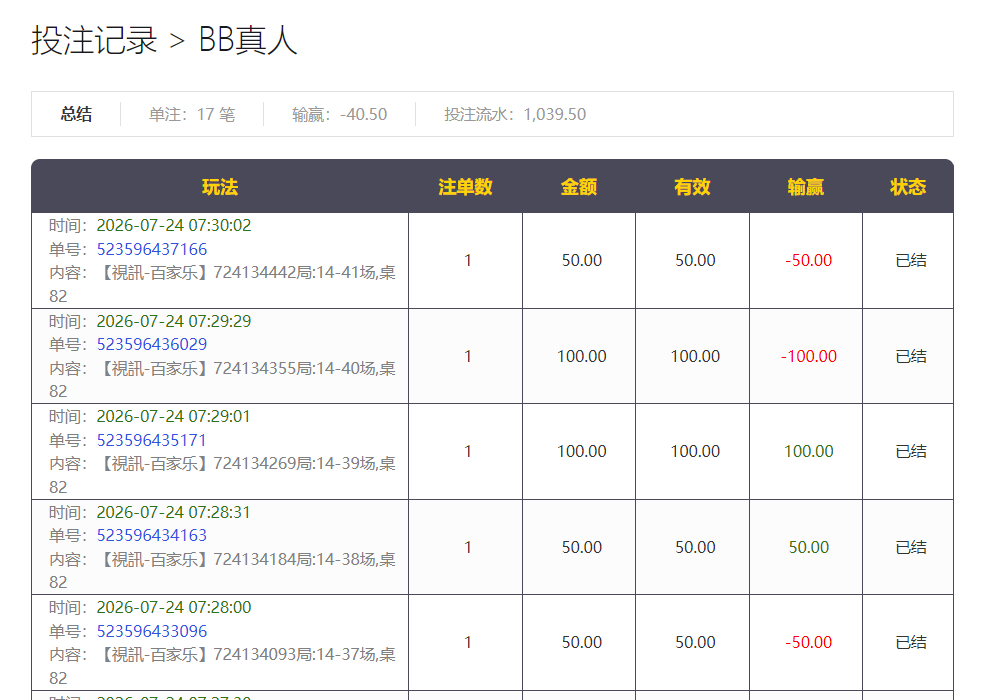Viewport: 982px width, 700px height.
Task: Click 已结 status for order 523596436029
Action: click(911, 356)
